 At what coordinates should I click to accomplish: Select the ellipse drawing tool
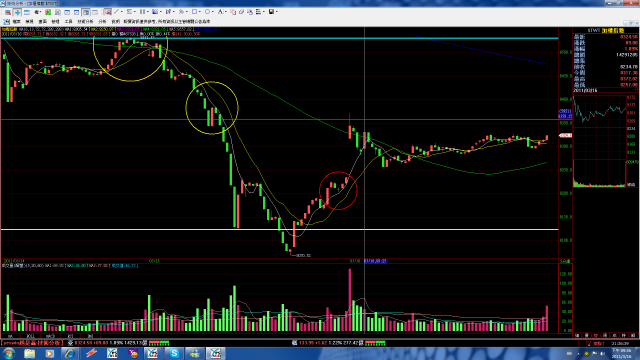[x=207, y=12]
